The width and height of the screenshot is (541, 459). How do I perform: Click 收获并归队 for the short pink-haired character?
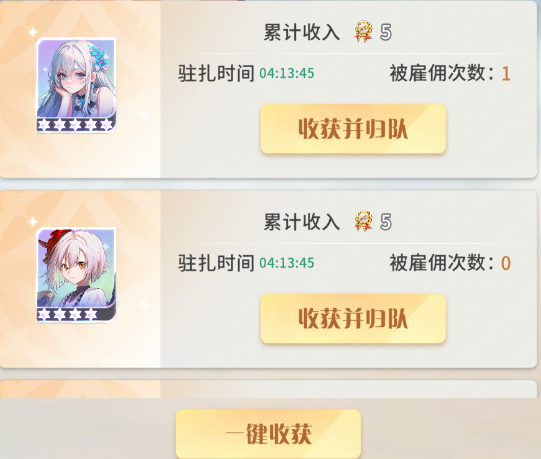coord(353,319)
